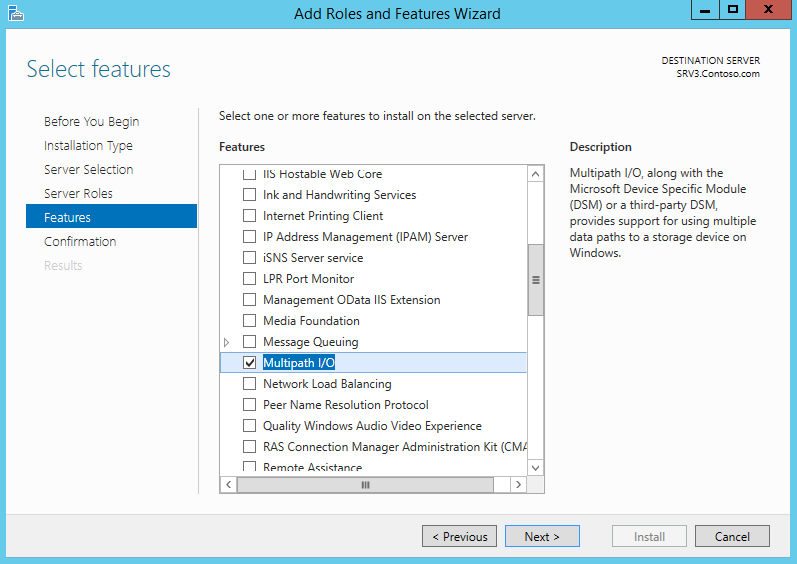
Task: Enable Network Load Balancing feature
Action: 250,384
